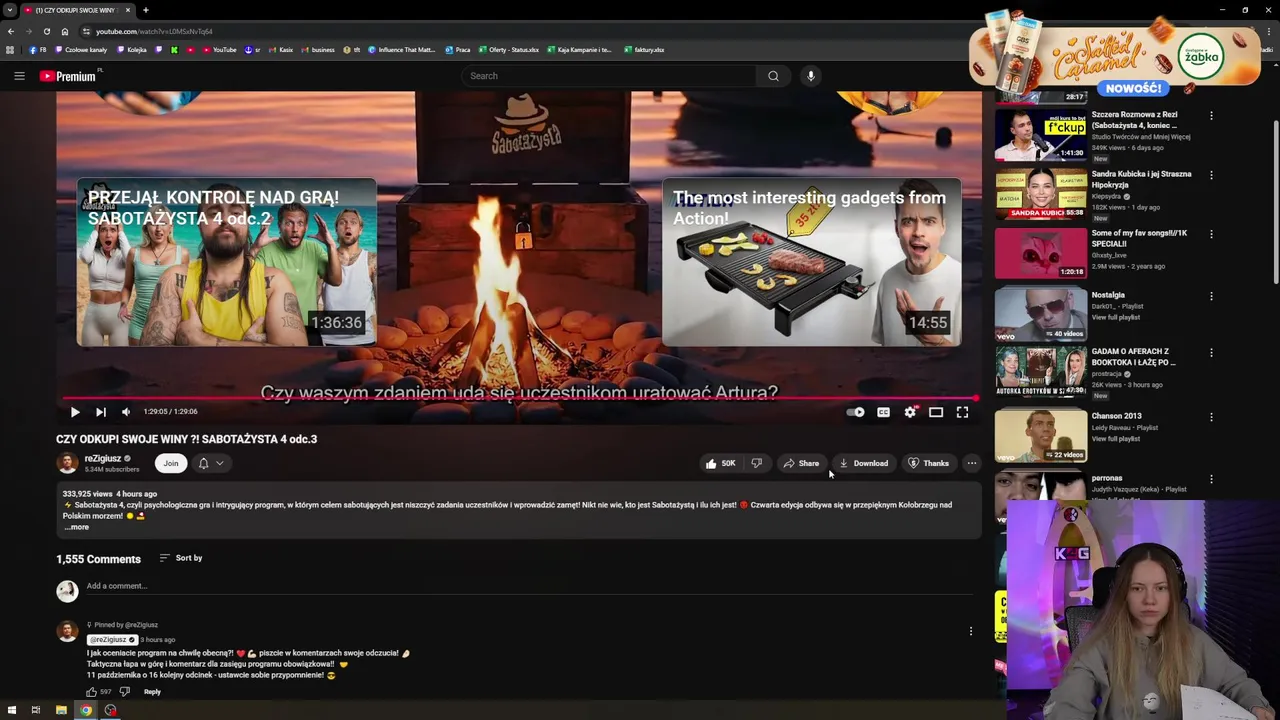Toggle the autoplay switch in player
Image resolution: width=1280 pixels, height=720 pixels.
[856, 412]
